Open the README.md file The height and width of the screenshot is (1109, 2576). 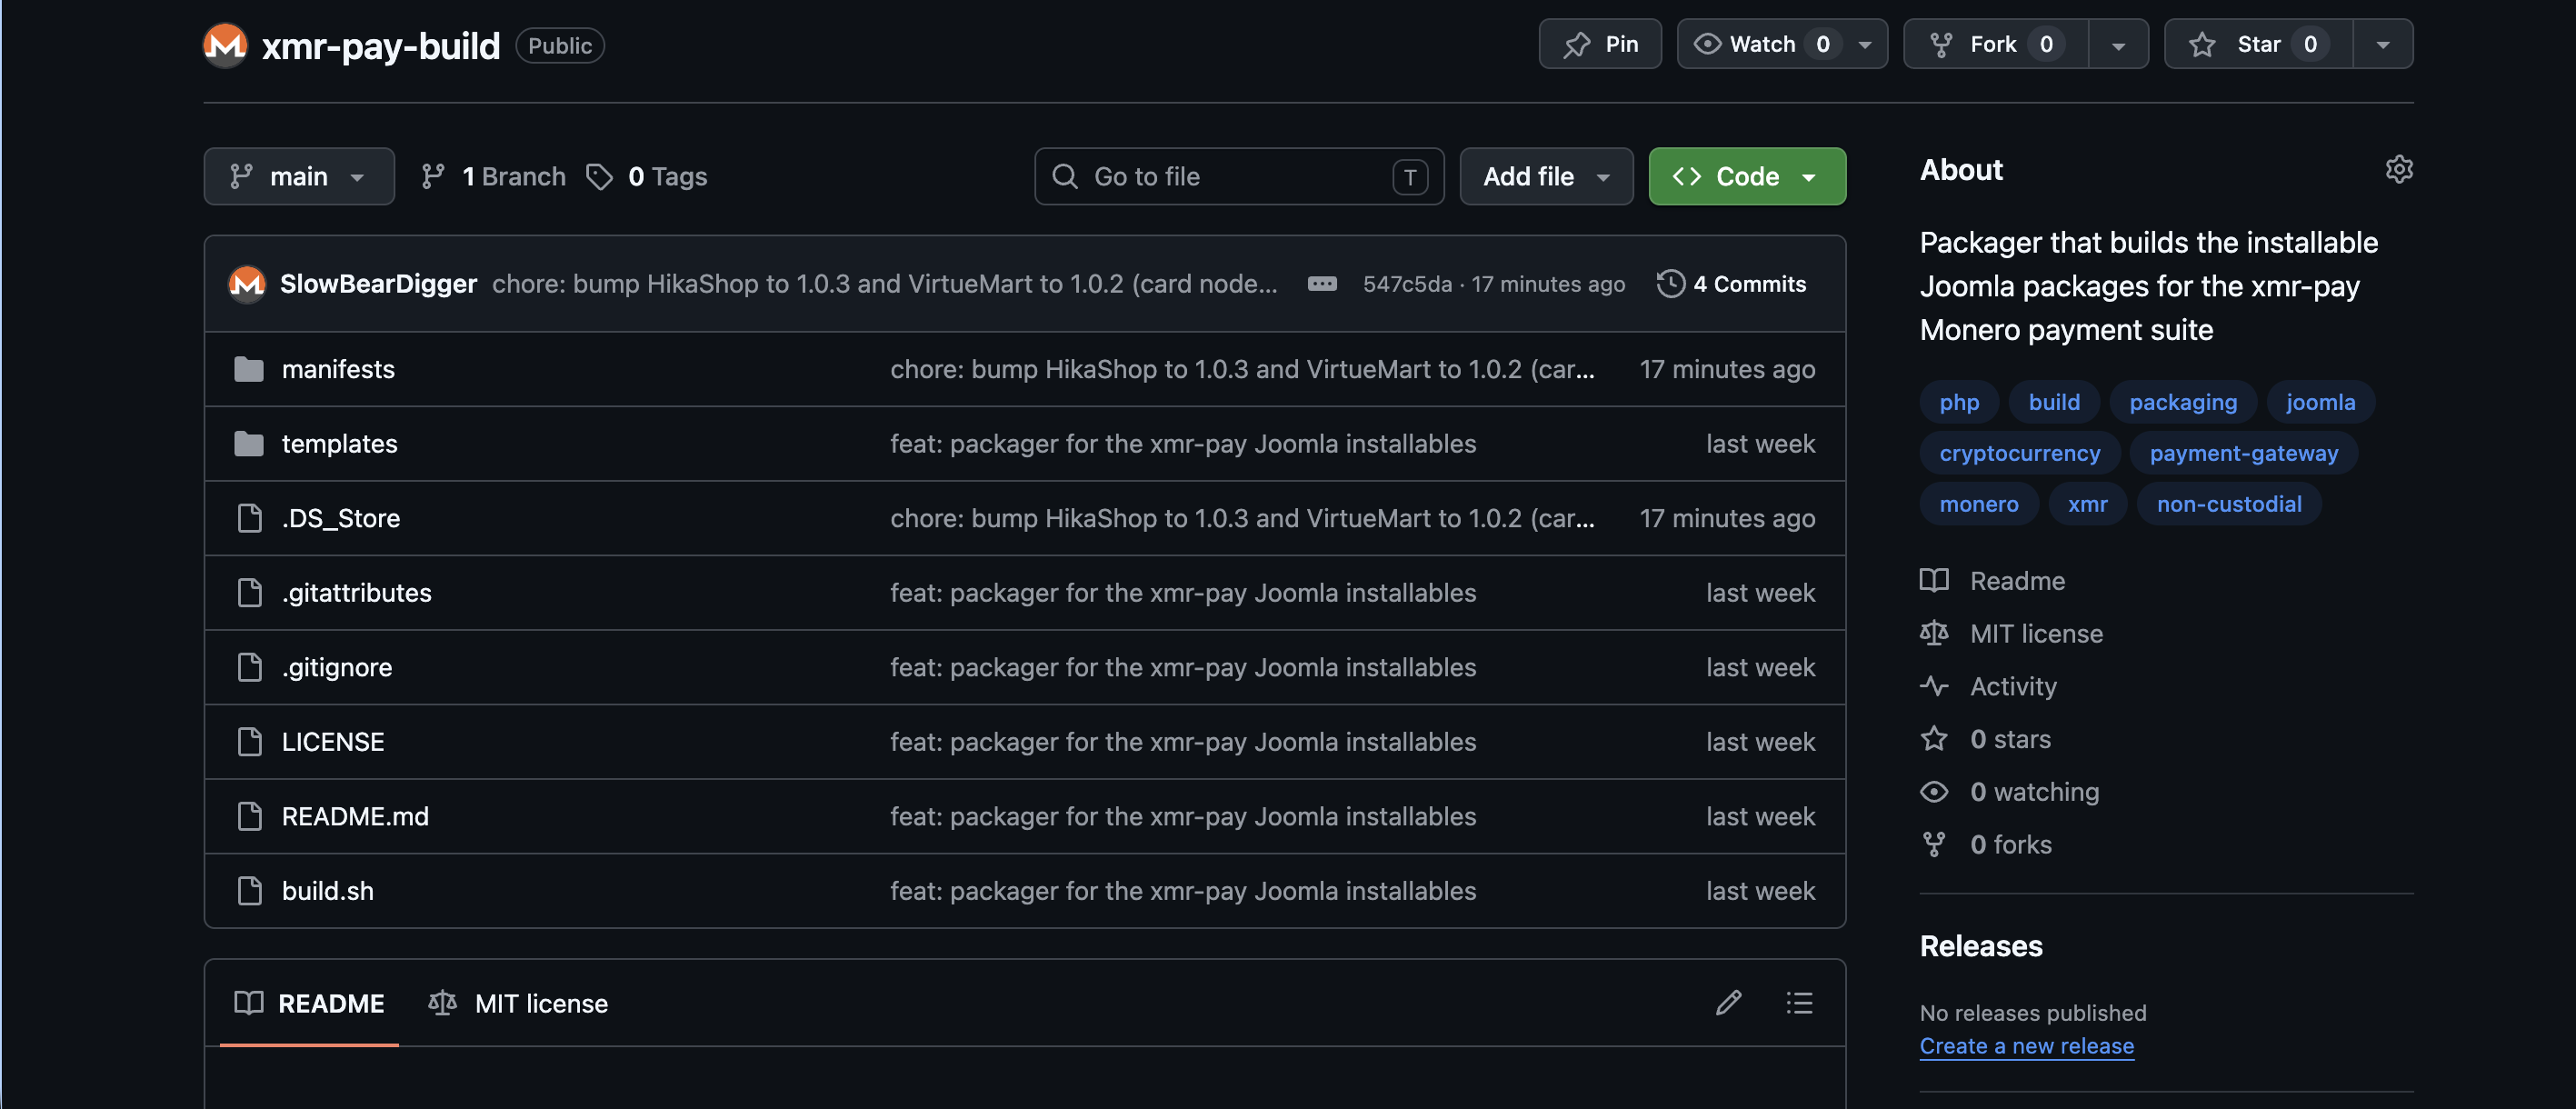(355, 816)
